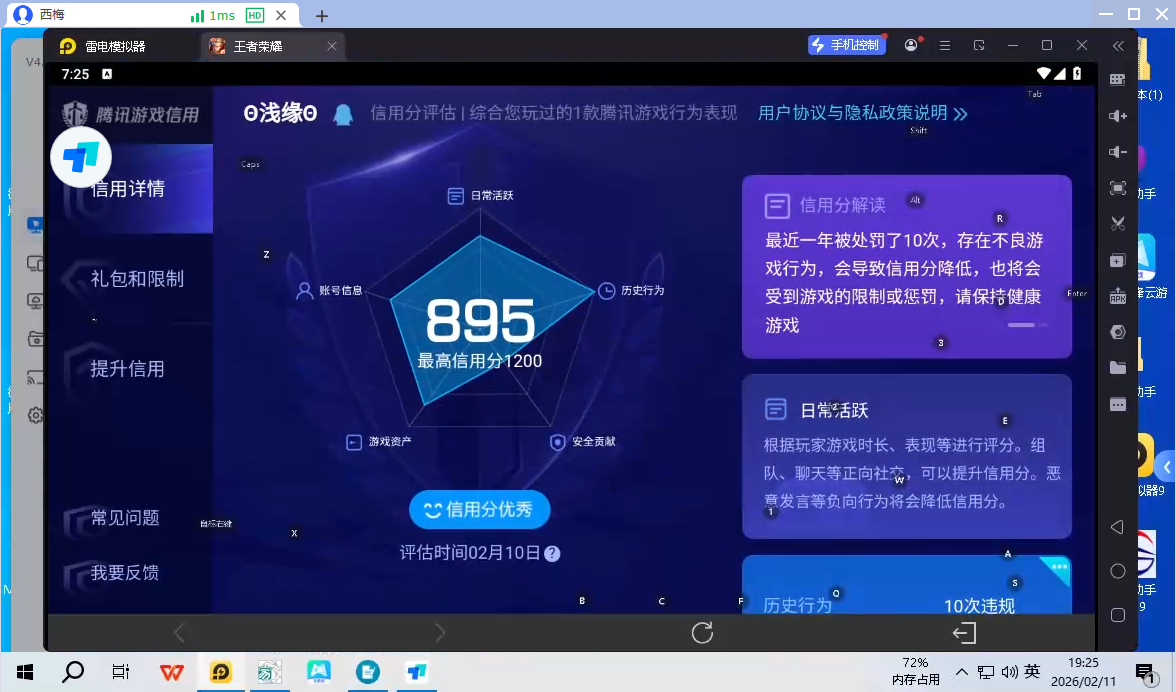This screenshot has width=1176, height=692.
Task: Click the QQ bell notification icon beside 浅缘
Action: [344, 113]
